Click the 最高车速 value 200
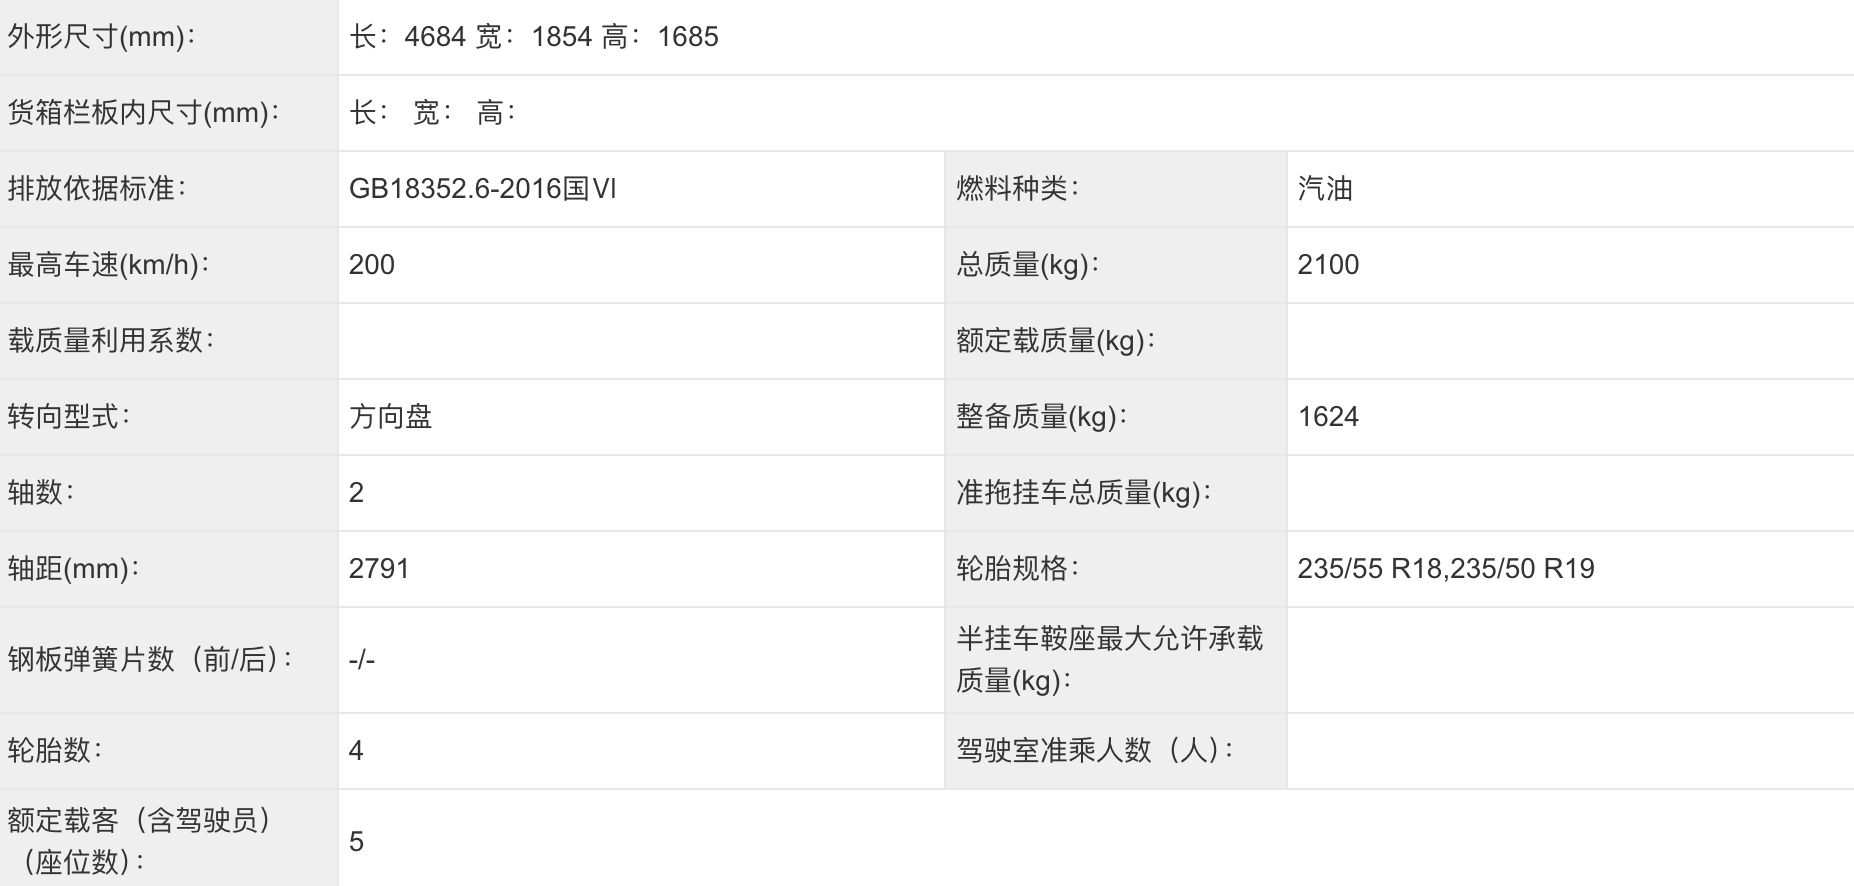Image resolution: width=1854 pixels, height=886 pixels. tap(372, 265)
